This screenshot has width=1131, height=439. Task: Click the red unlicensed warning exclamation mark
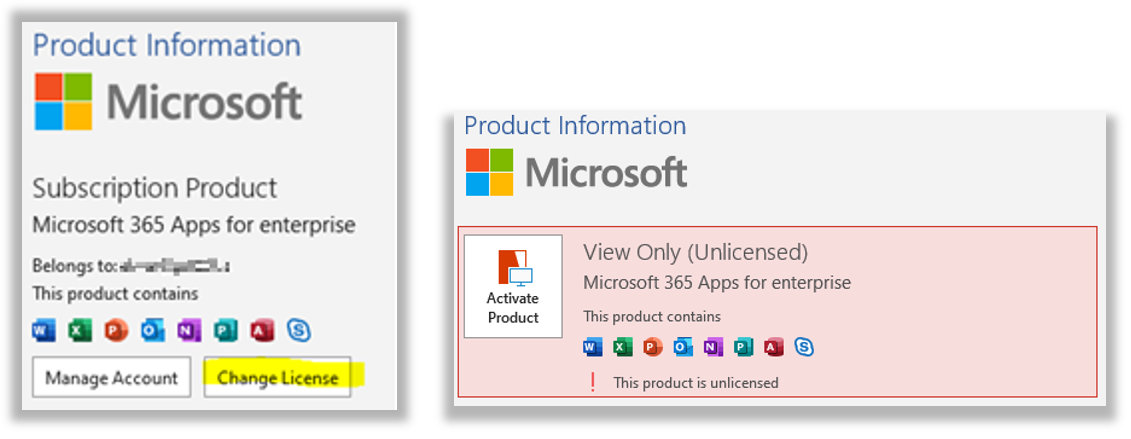593,382
